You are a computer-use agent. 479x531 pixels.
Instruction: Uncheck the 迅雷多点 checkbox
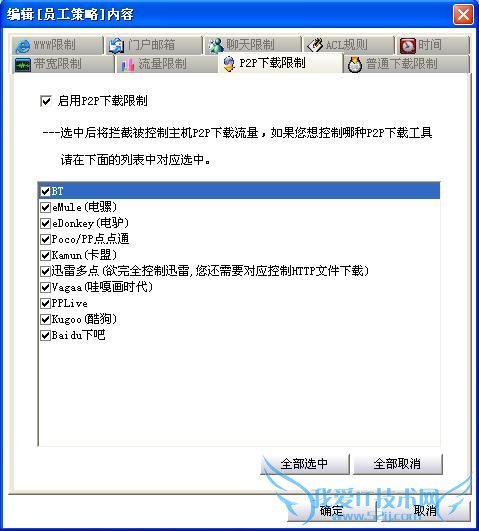[x=45, y=271]
